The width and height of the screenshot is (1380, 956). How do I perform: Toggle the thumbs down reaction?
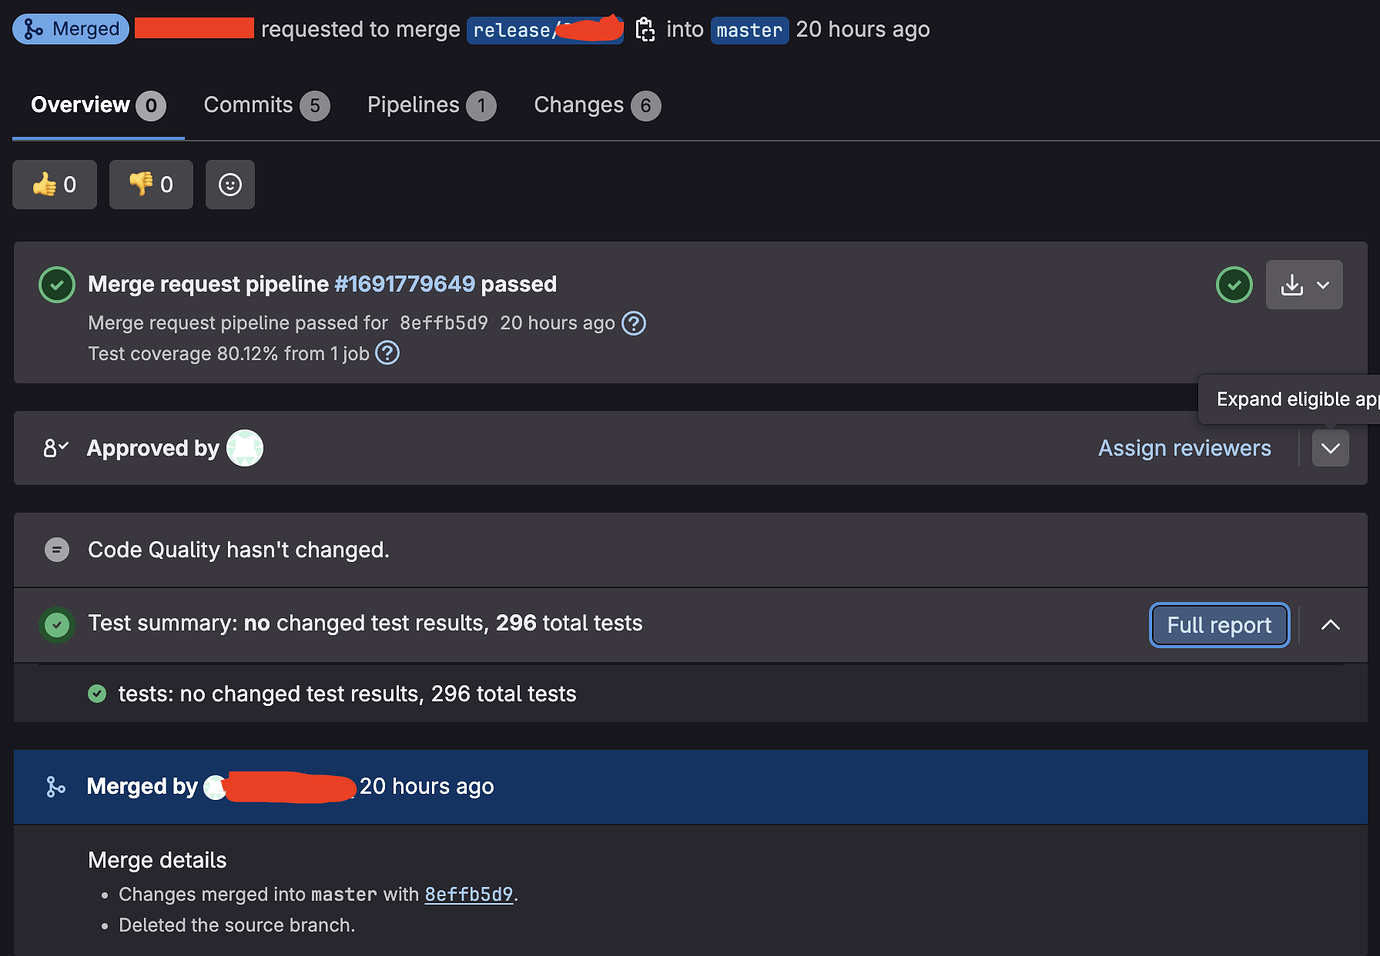pyautogui.click(x=150, y=184)
